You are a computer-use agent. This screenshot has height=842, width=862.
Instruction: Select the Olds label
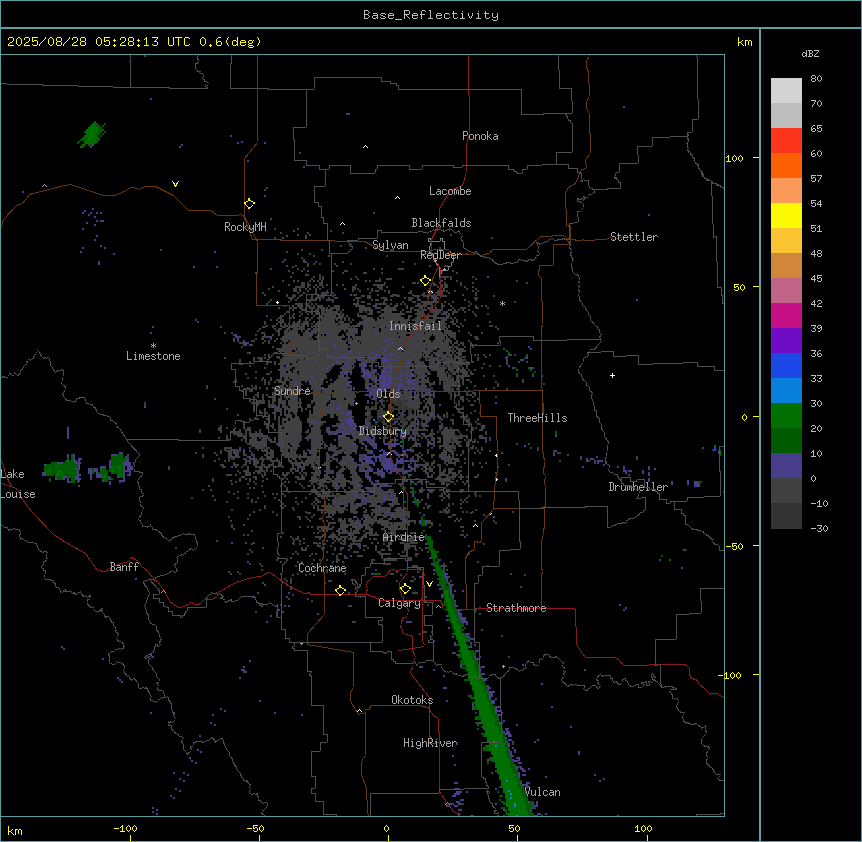[x=388, y=394]
